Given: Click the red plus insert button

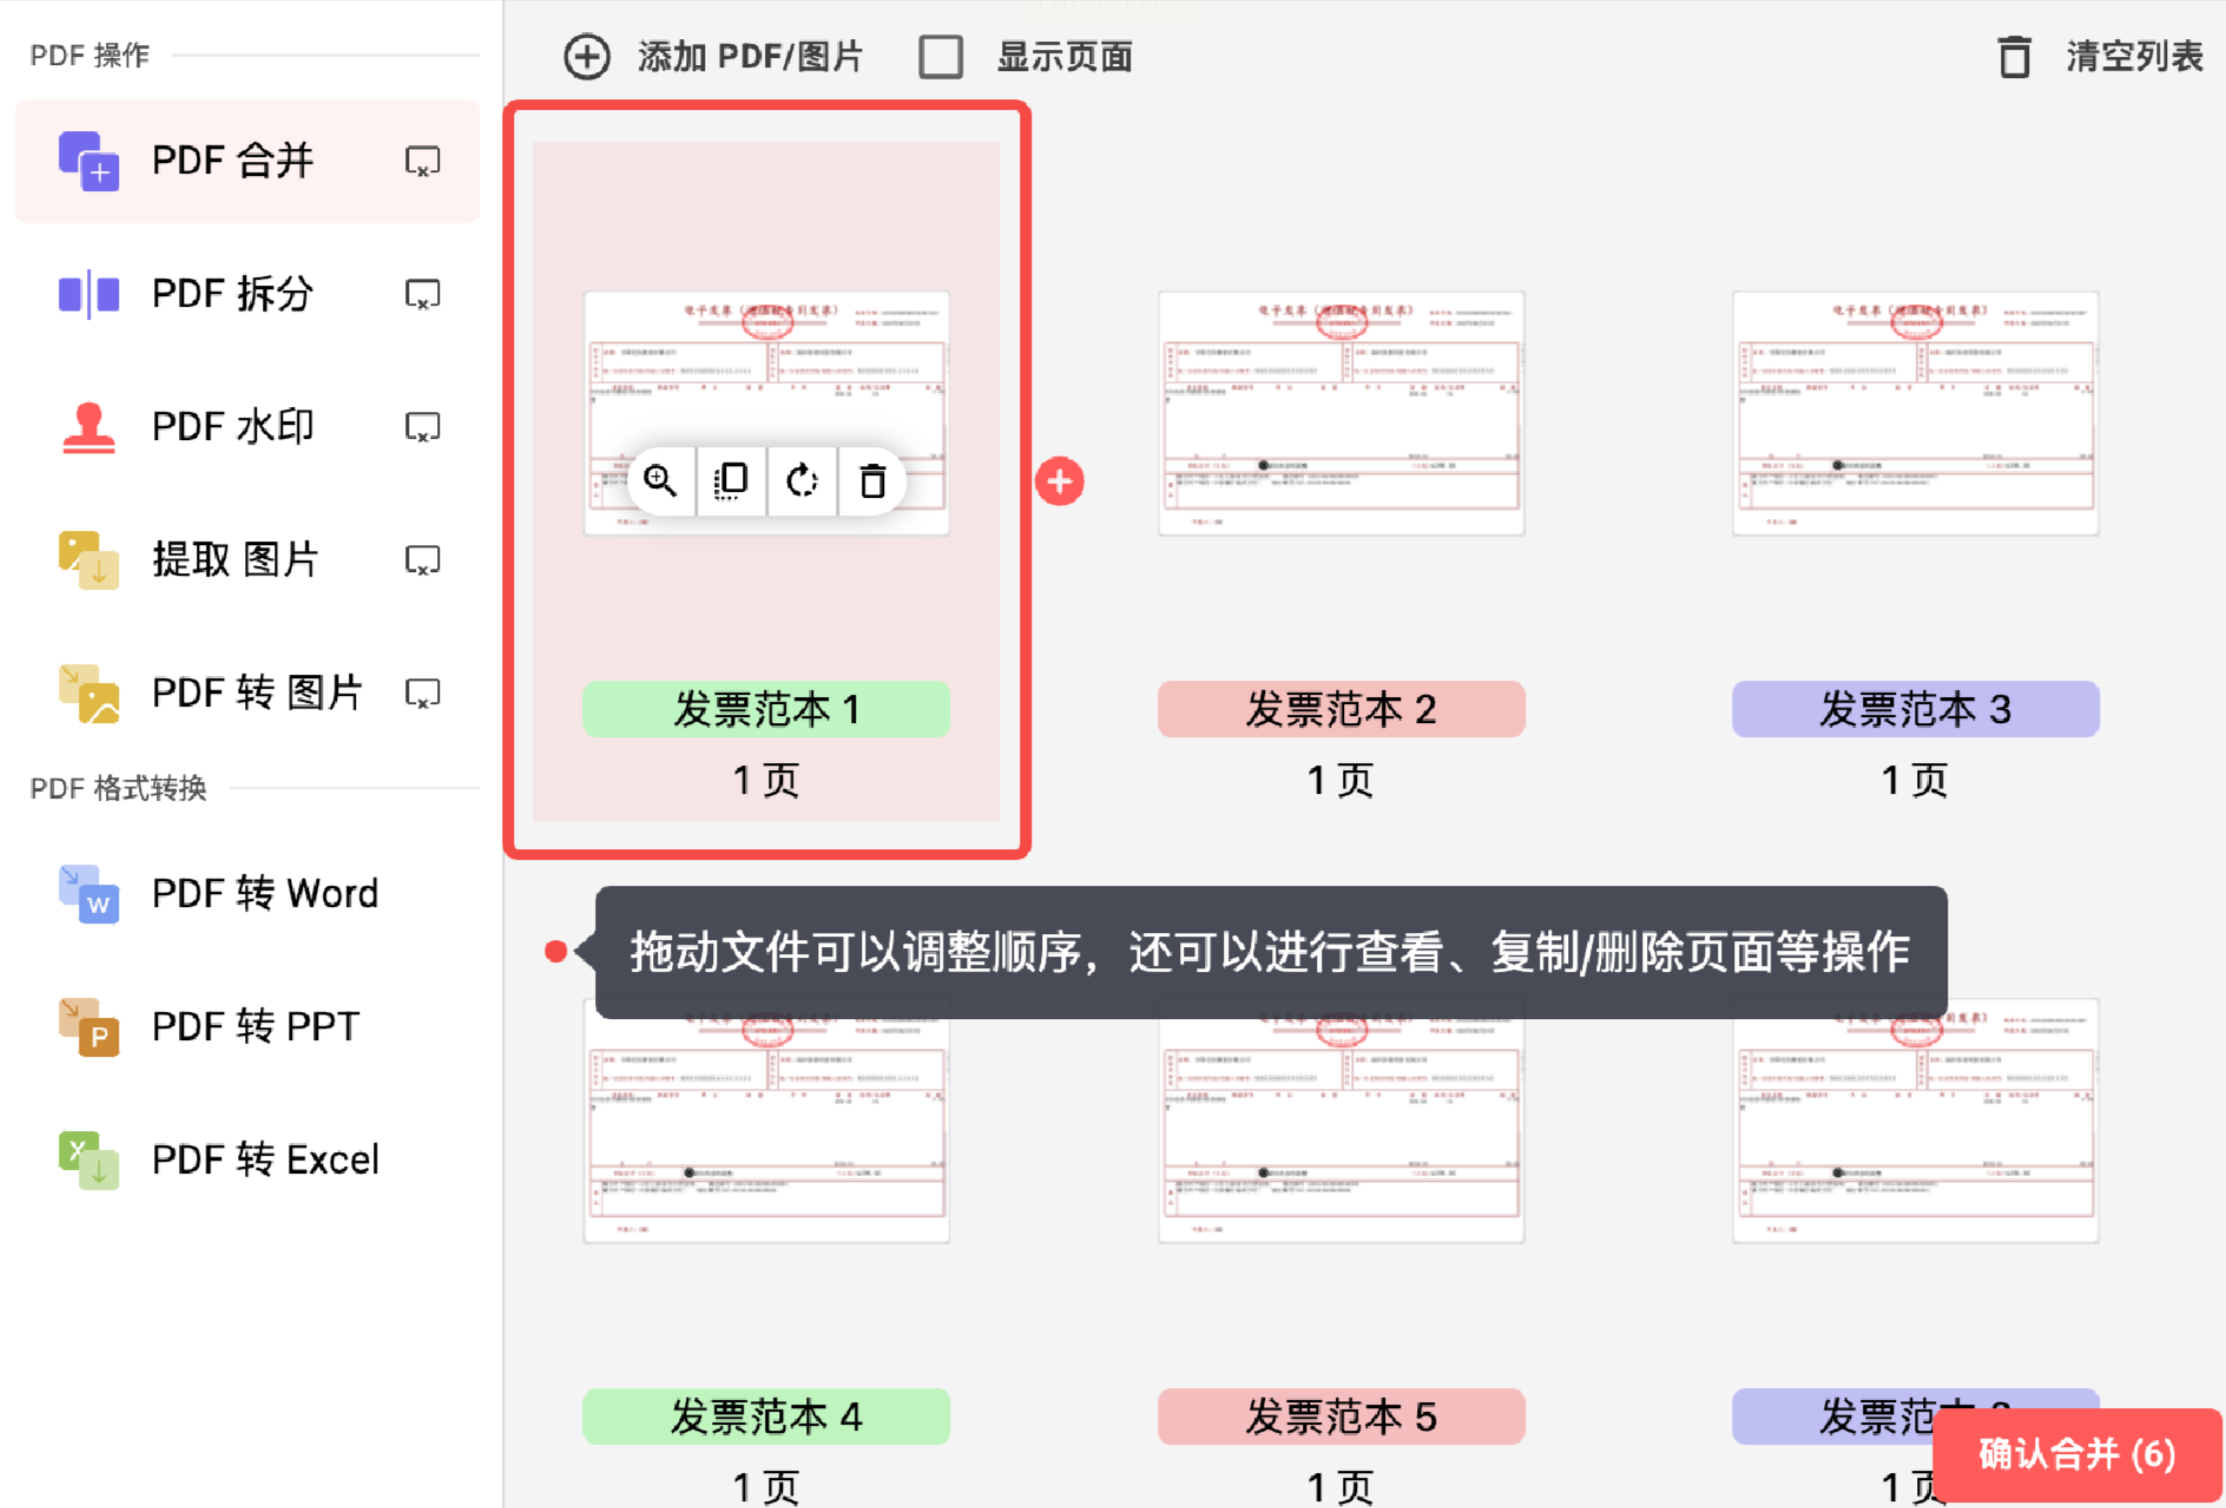Looking at the screenshot, I should click(x=1059, y=482).
